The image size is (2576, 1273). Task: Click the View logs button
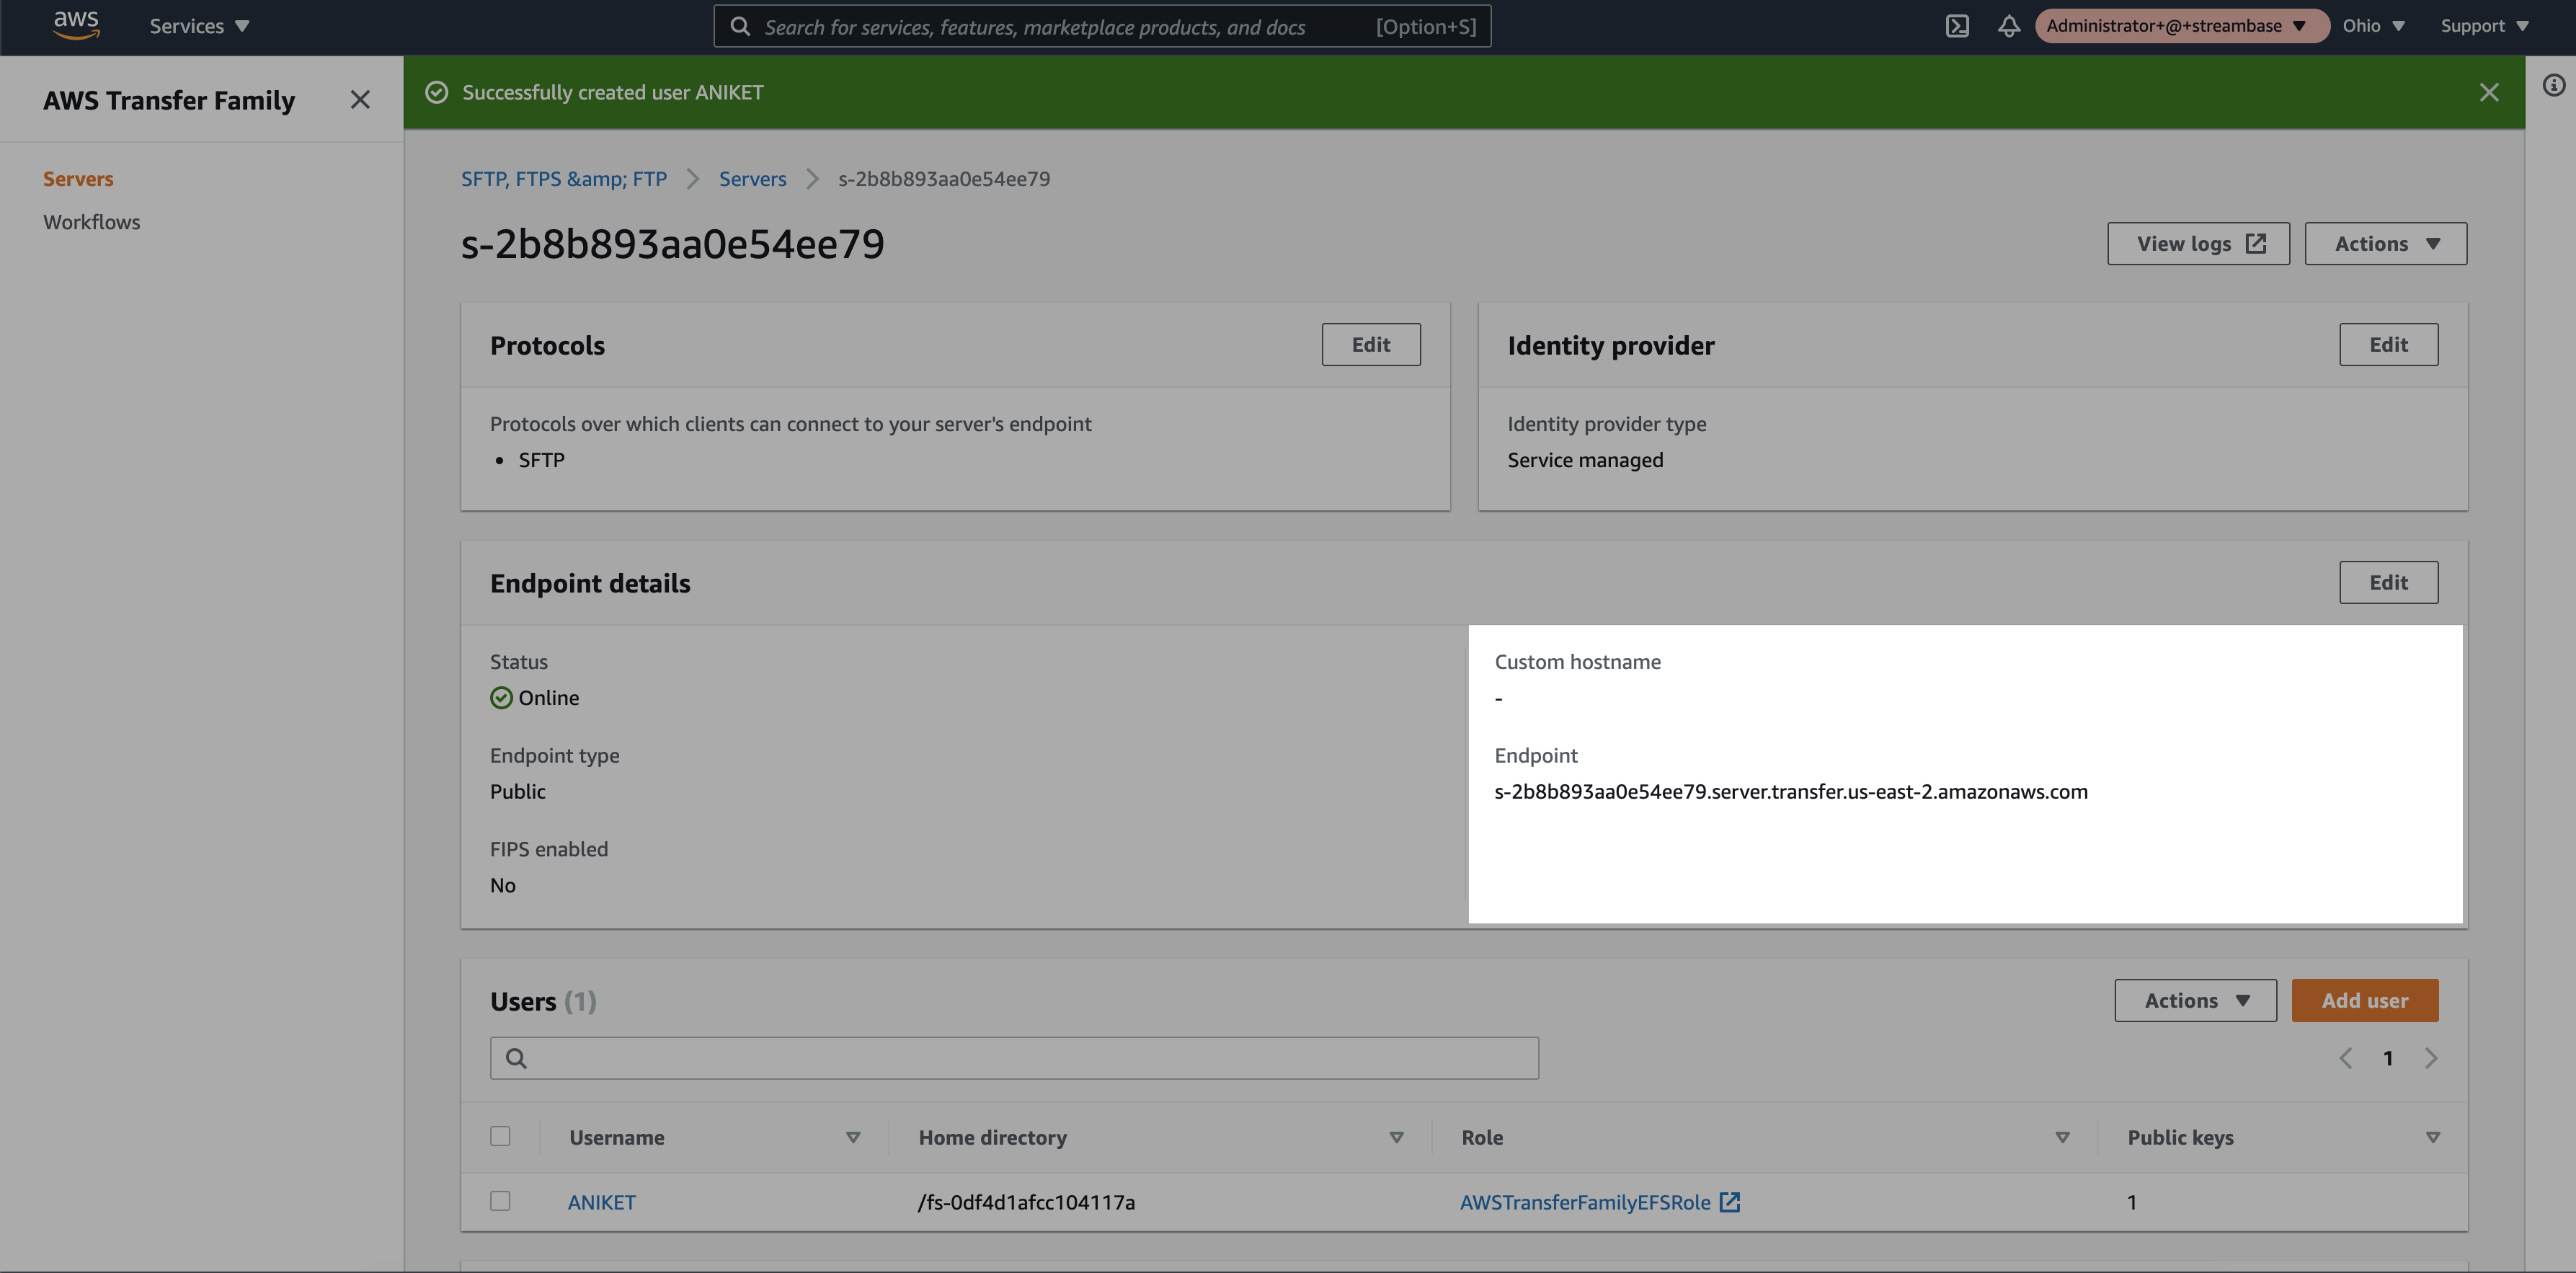pyautogui.click(x=2198, y=244)
